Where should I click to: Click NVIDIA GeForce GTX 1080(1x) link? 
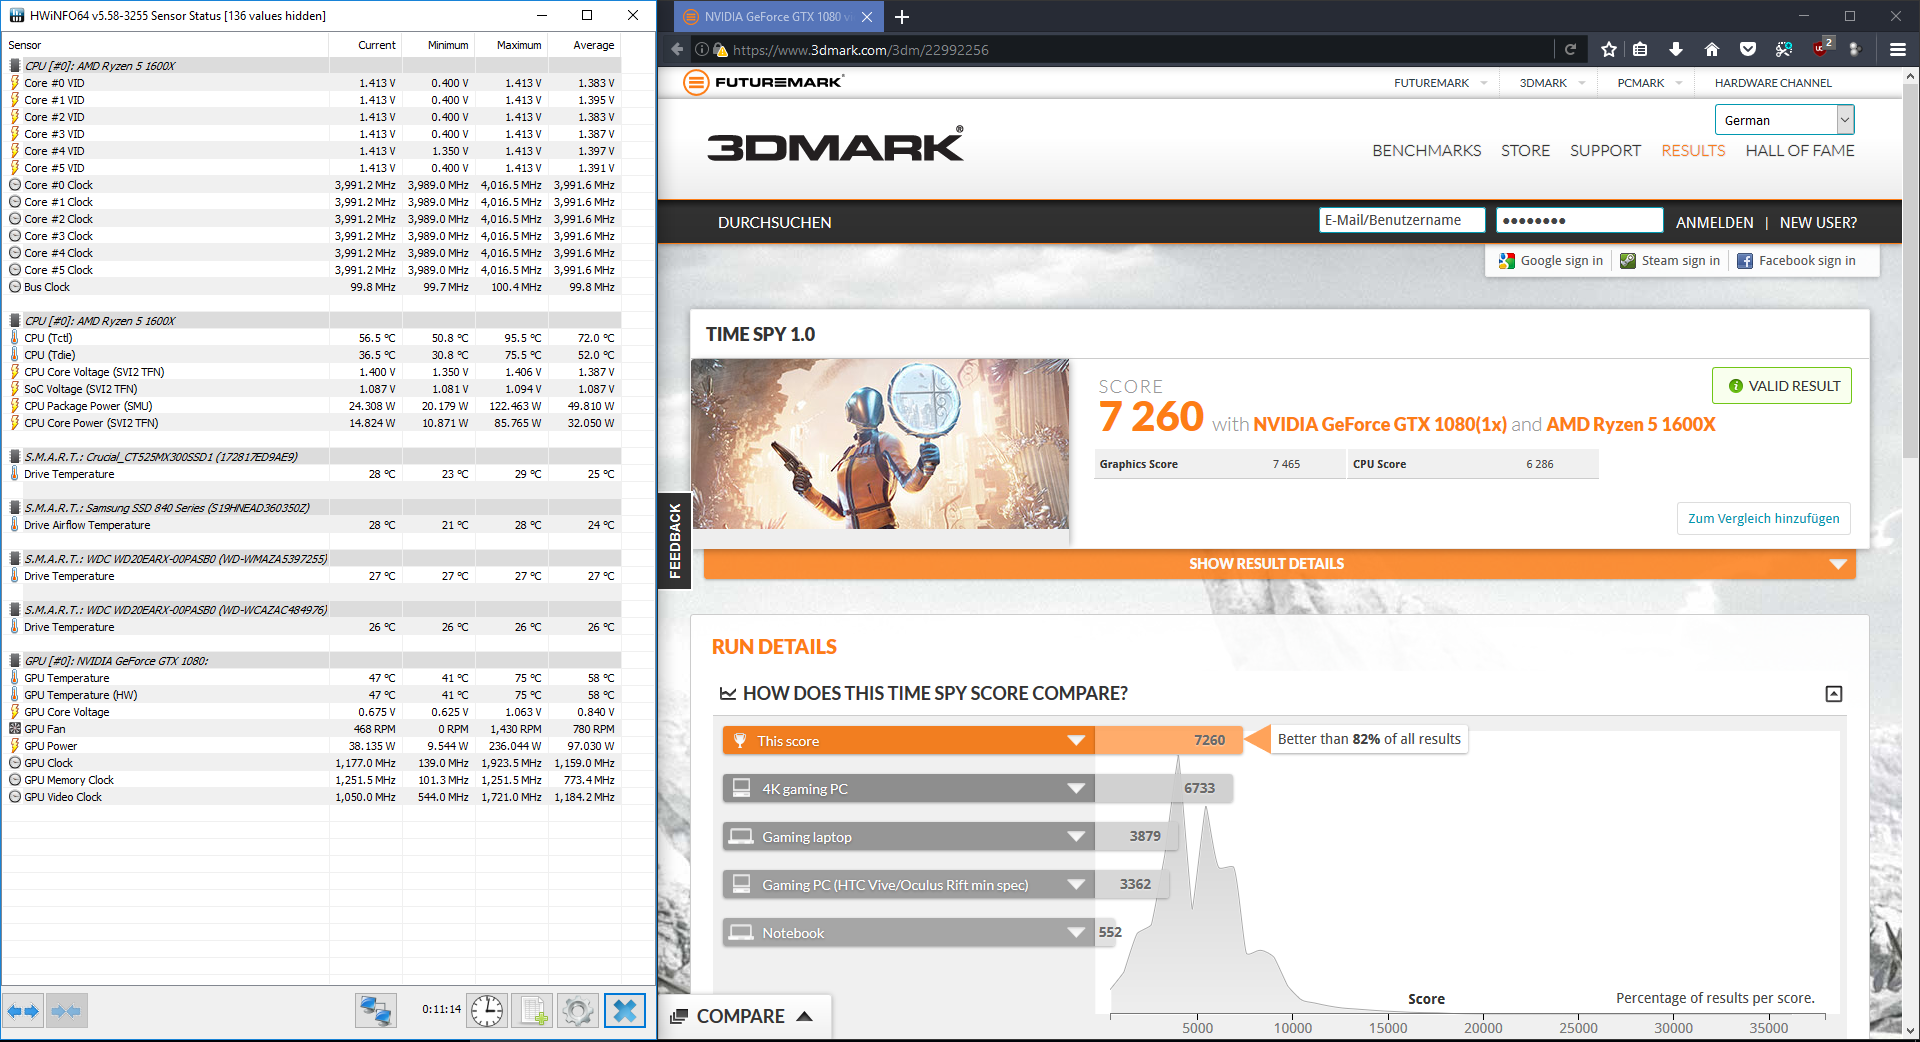(1380, 425)
